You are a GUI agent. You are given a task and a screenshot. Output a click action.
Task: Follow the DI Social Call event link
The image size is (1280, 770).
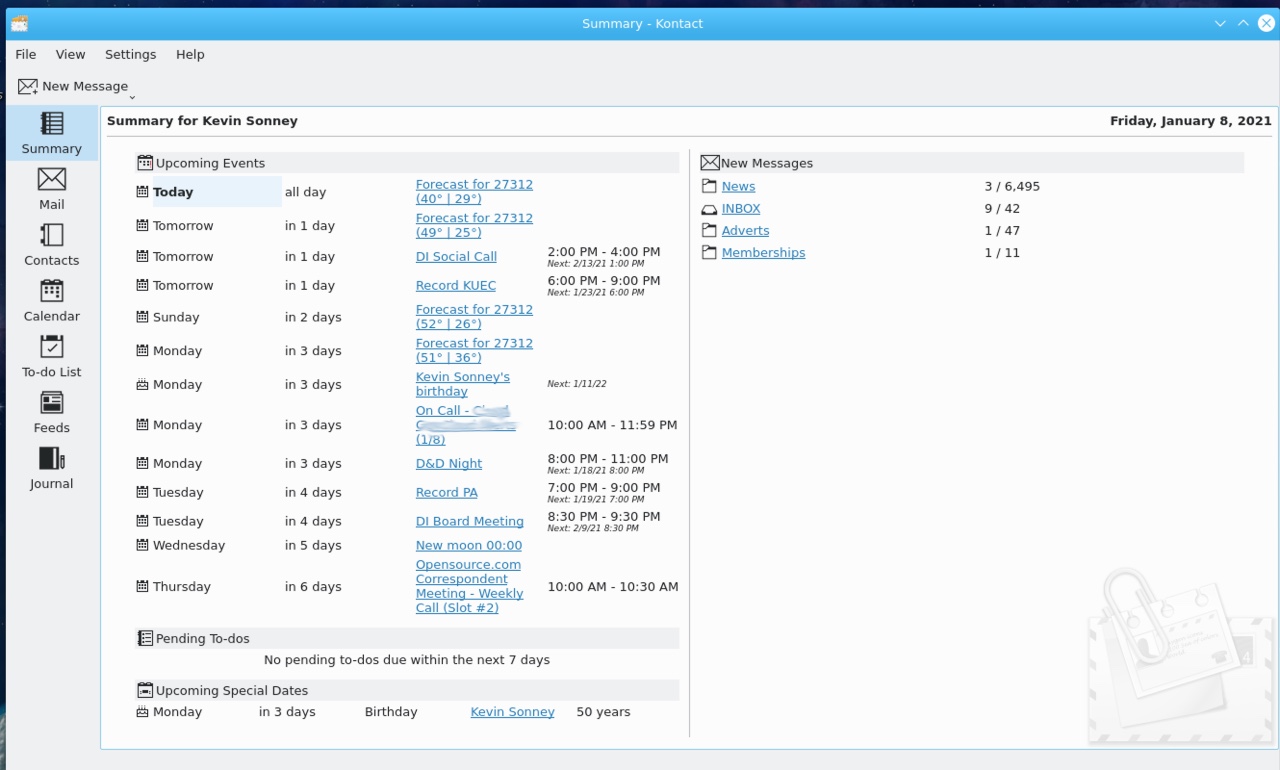(x=456, y=256)
